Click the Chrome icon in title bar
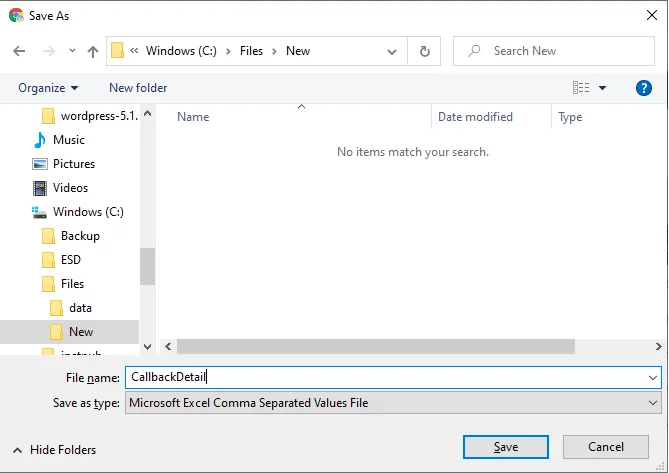This screenshot has width=669, height=473. coord(16,15)
